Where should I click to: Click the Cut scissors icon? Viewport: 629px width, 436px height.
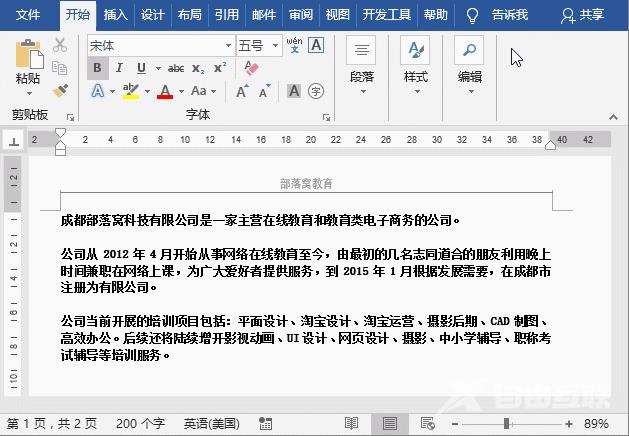60,45
